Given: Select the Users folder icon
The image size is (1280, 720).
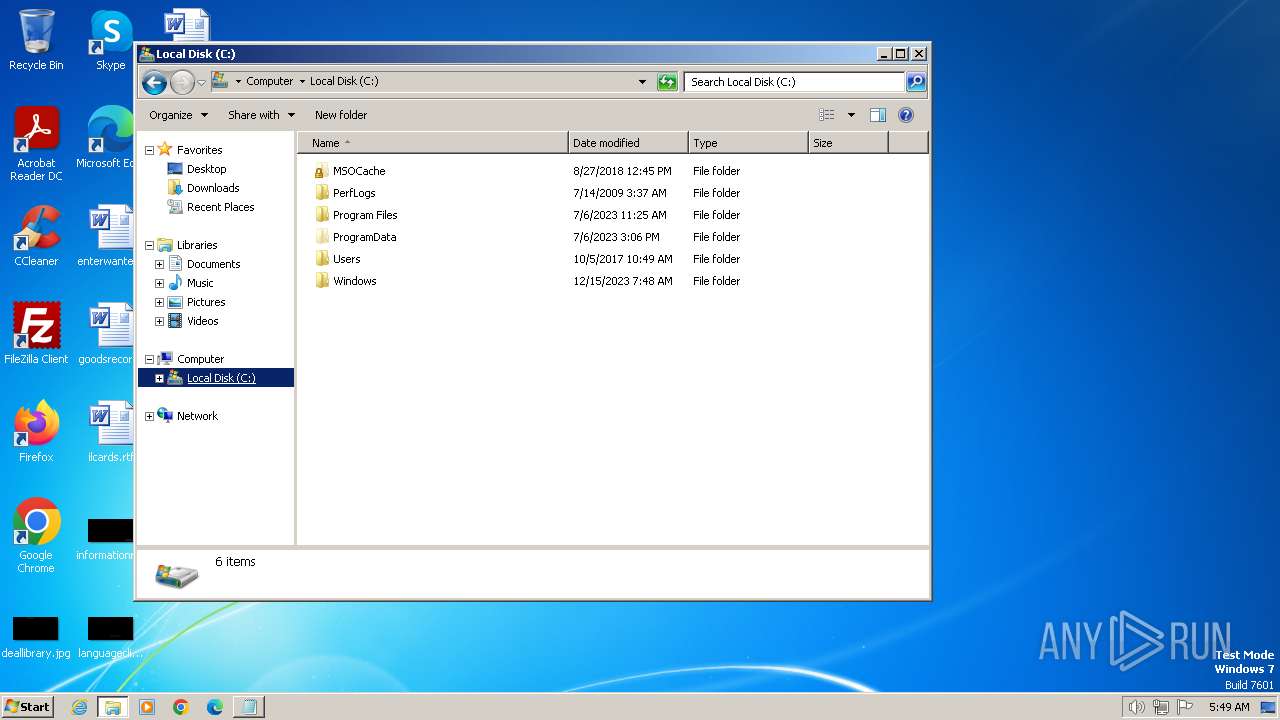Looking at the screenshot, I should [321, 259].
